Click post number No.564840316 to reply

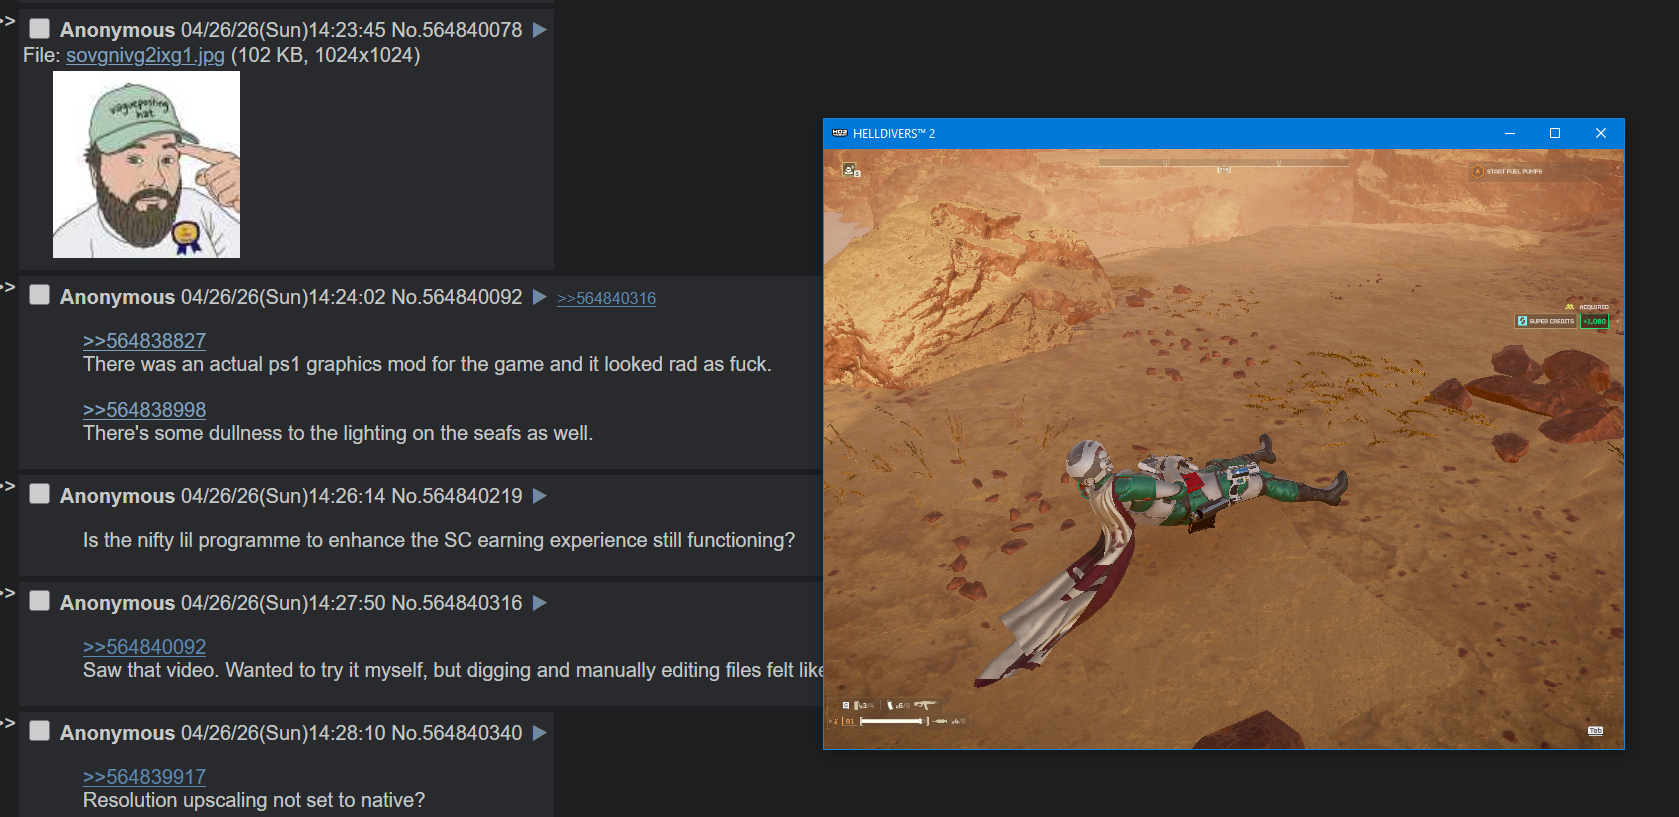pos(456,603)
